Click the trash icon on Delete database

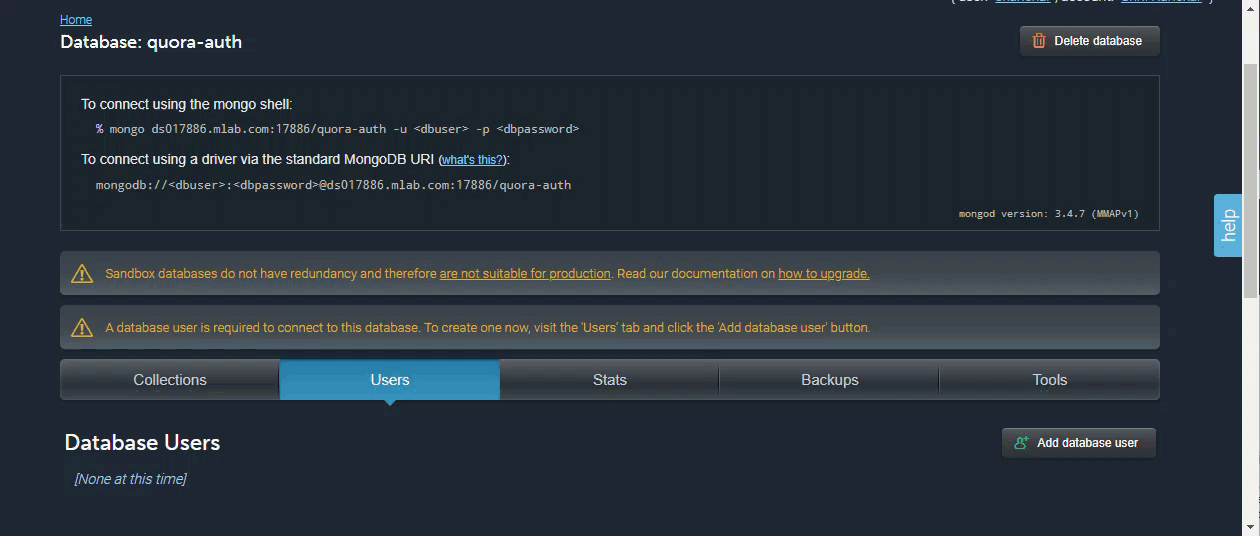(x=1039, y=41)
